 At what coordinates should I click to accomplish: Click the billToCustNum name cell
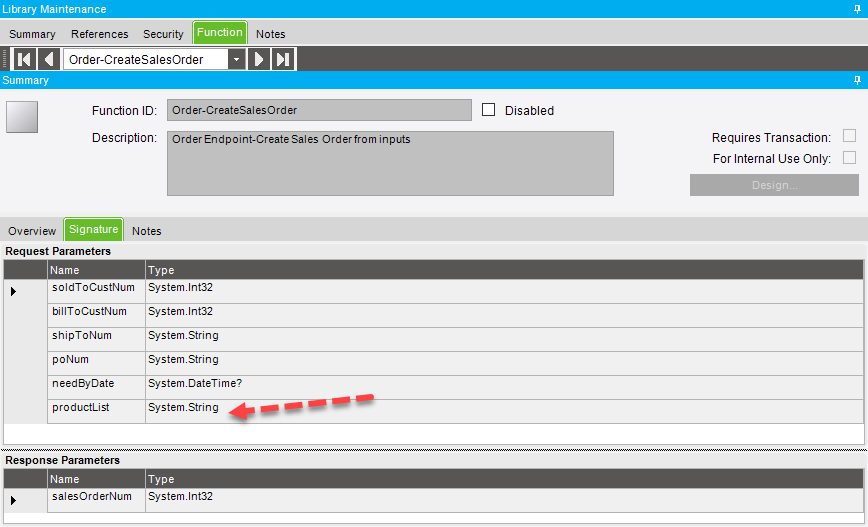(96, 315)
